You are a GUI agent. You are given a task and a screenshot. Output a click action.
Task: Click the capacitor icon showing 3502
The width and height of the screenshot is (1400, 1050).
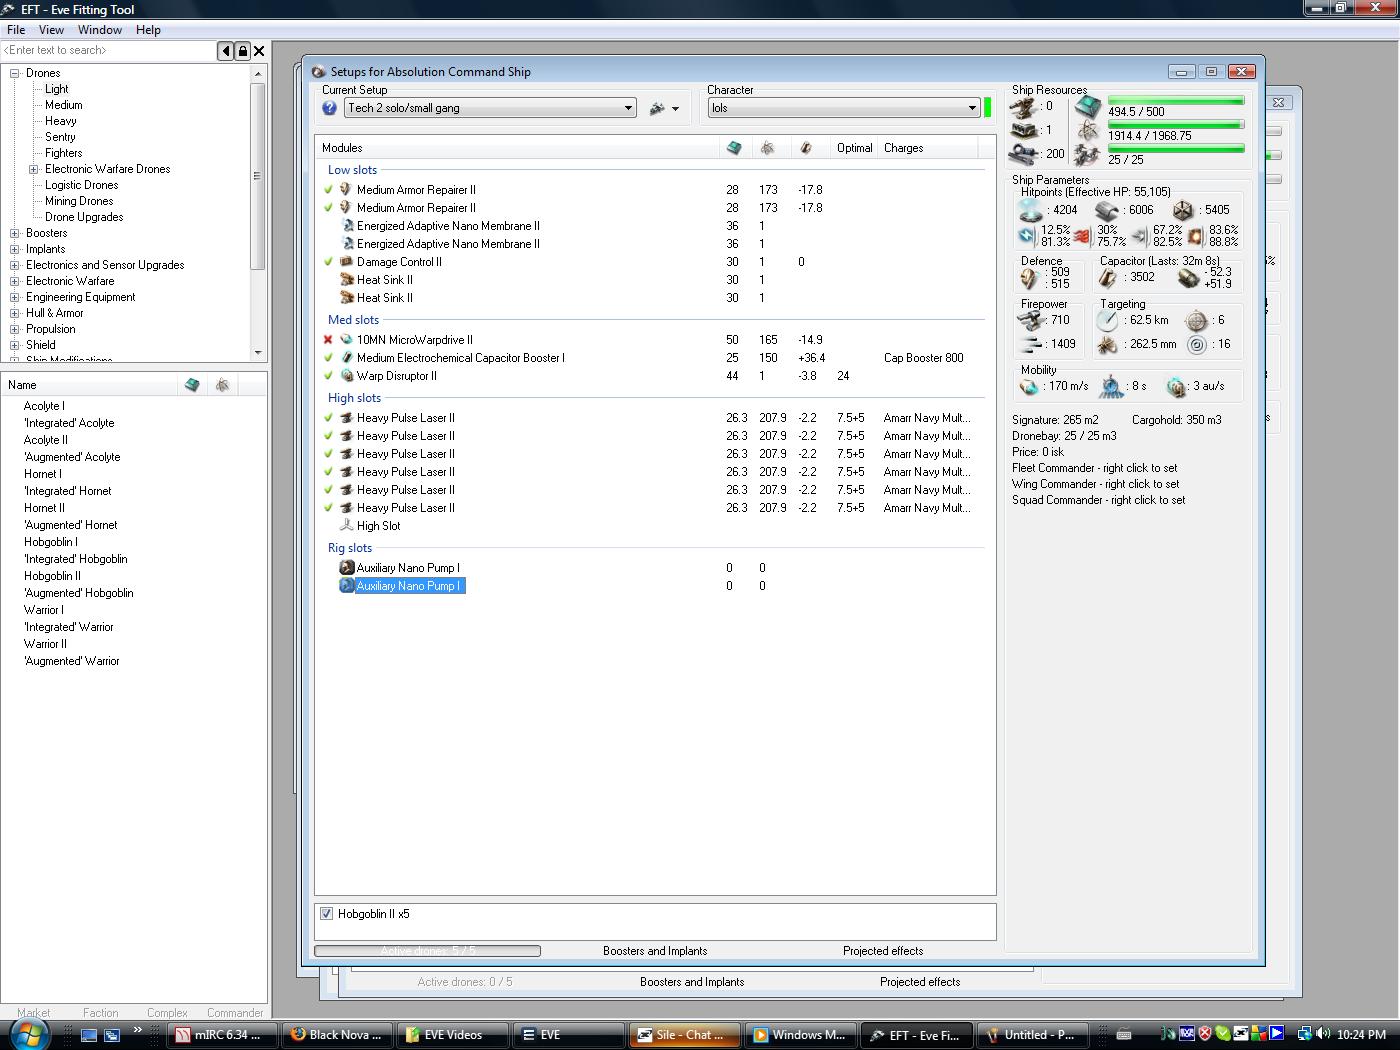click(x=1108, y=278)
